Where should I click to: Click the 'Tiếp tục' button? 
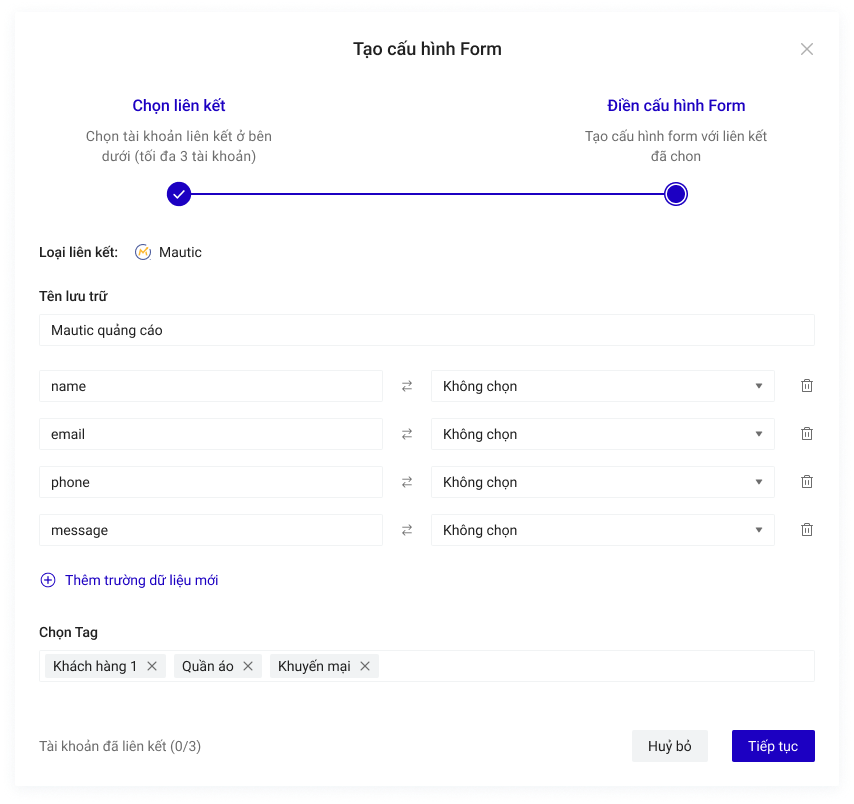(773, 746)
